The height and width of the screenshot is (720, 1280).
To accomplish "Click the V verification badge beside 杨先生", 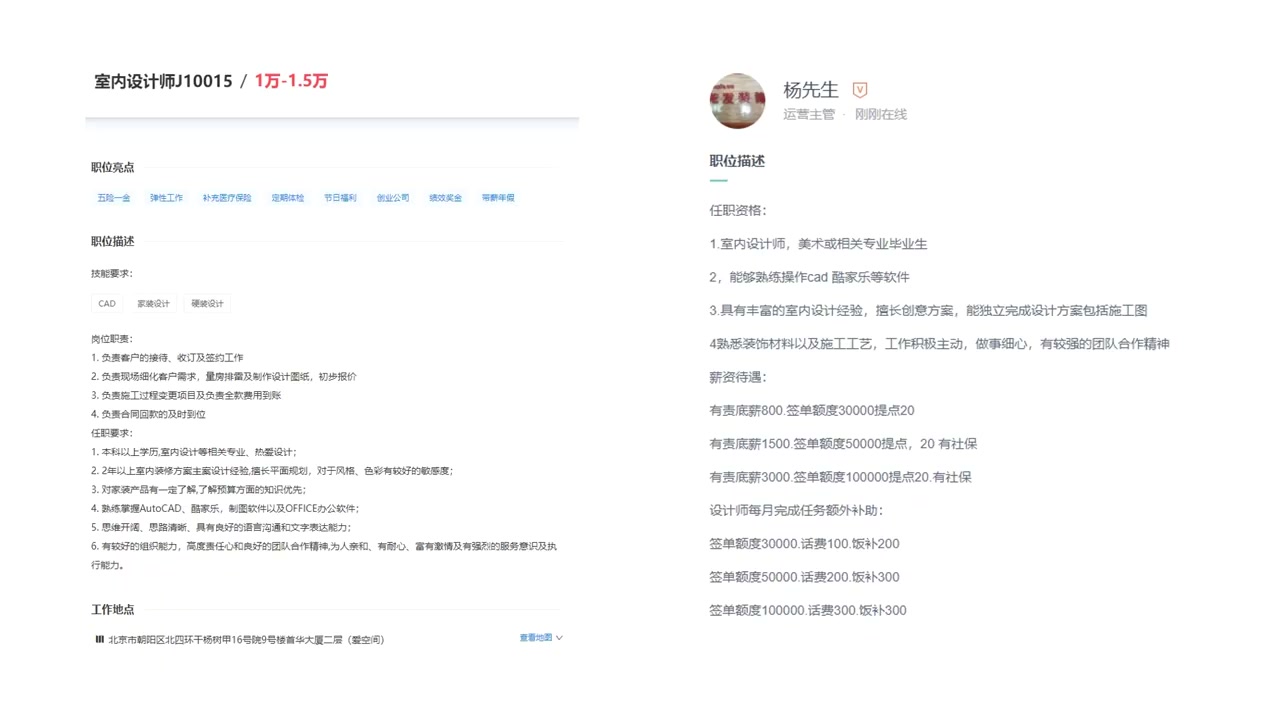I will [x=859, y=89].
